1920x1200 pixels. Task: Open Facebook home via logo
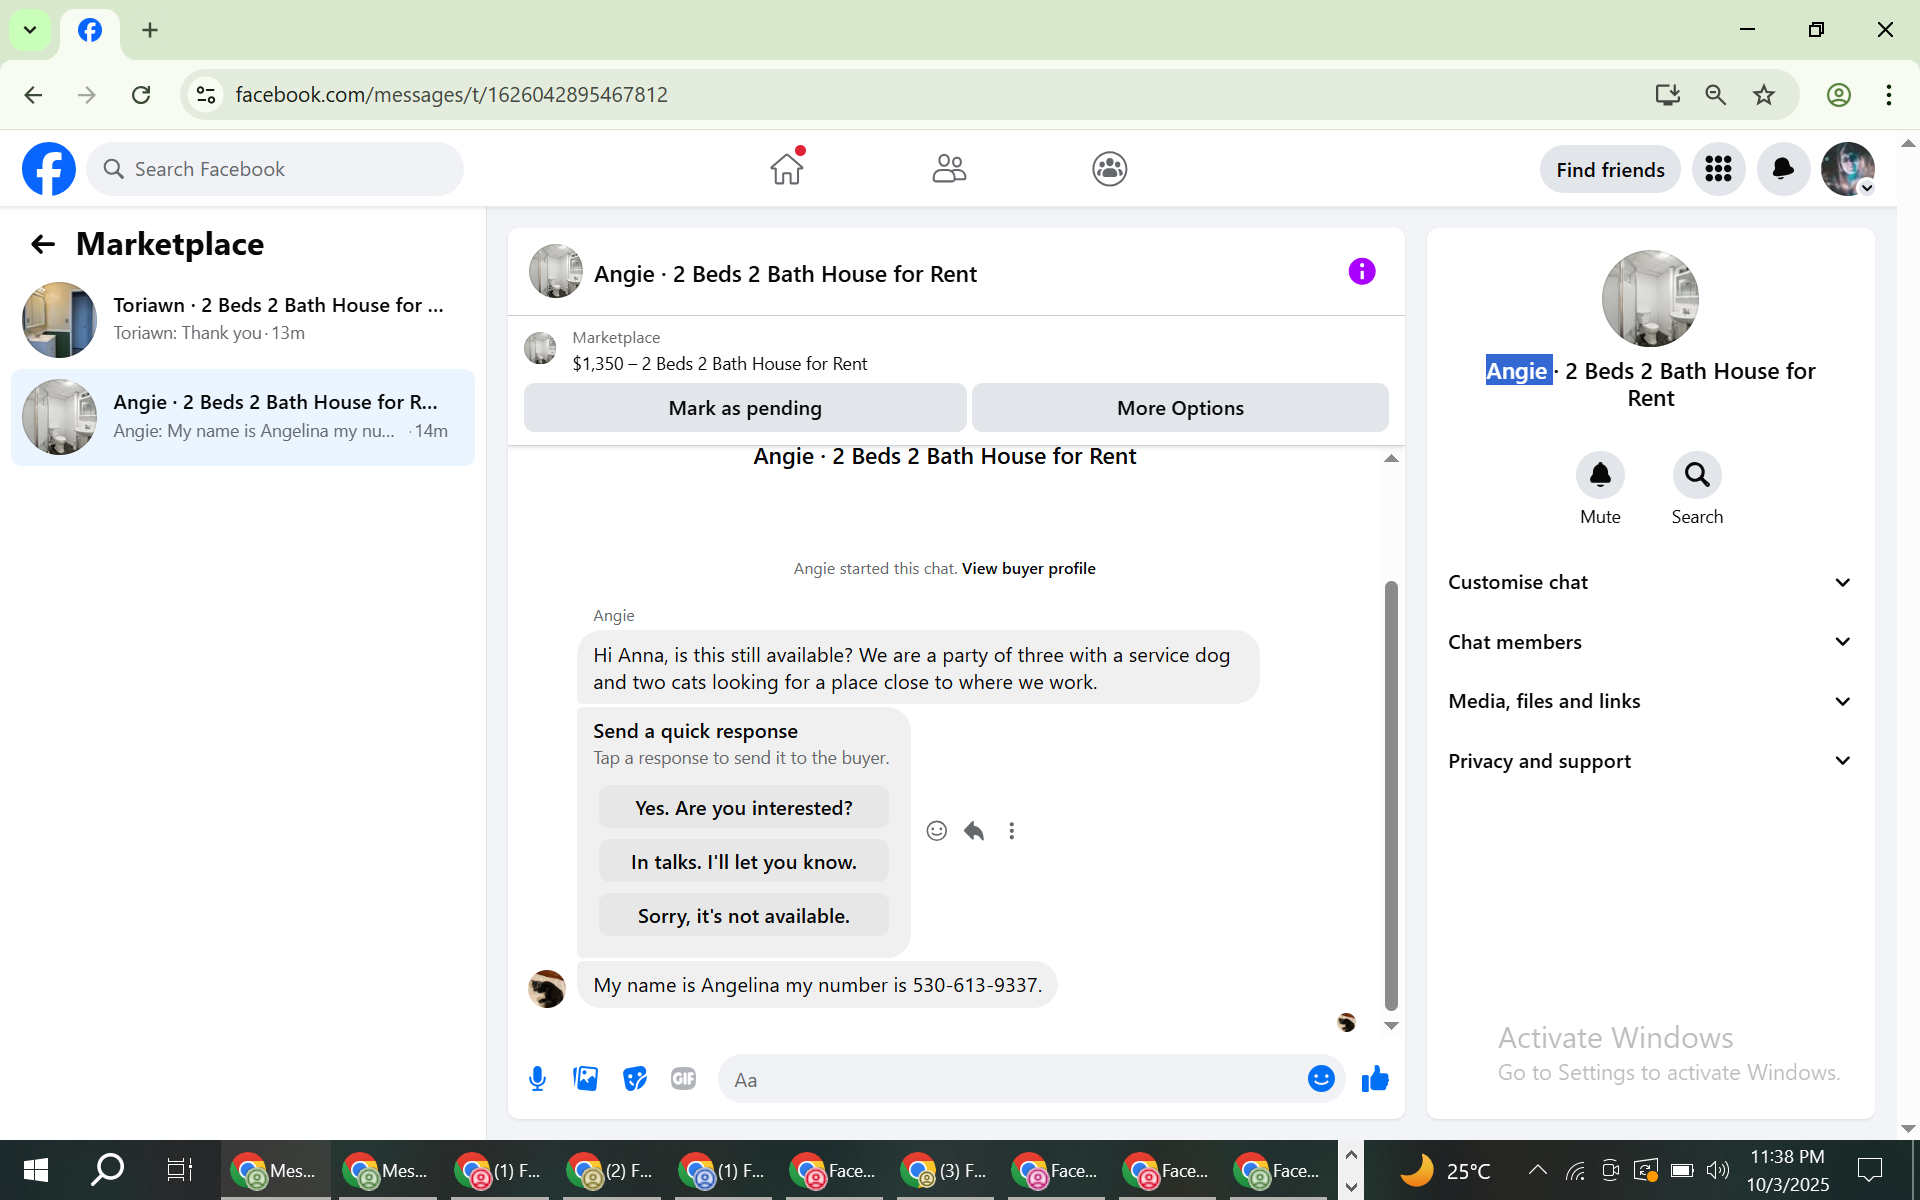pyautogui.click(x=49, y=169)
